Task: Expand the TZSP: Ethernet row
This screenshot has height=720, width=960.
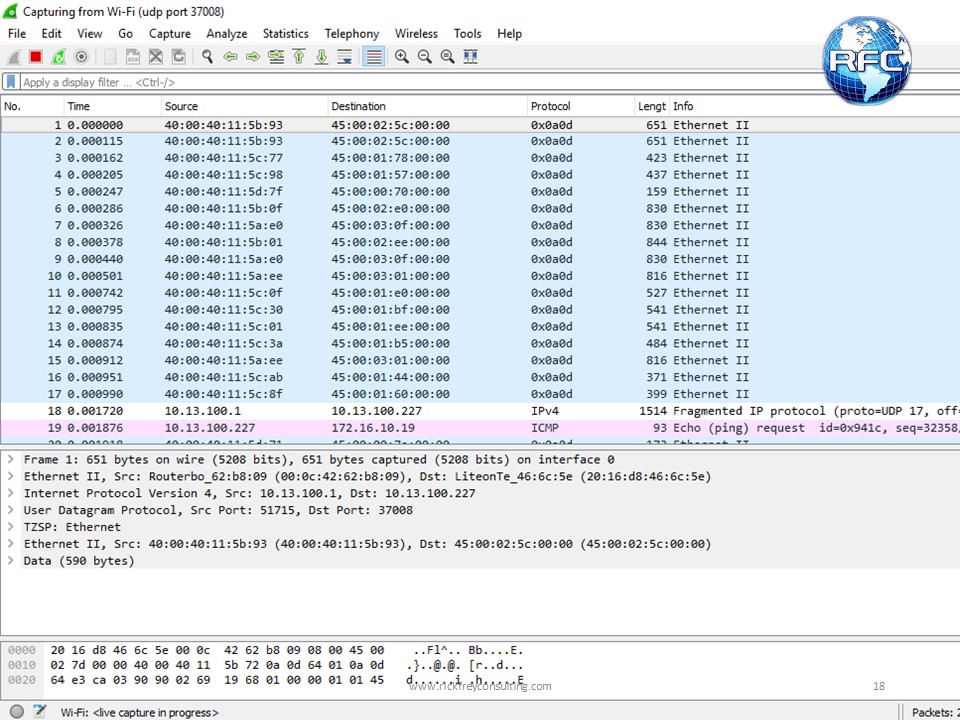Action: (10, 527)
